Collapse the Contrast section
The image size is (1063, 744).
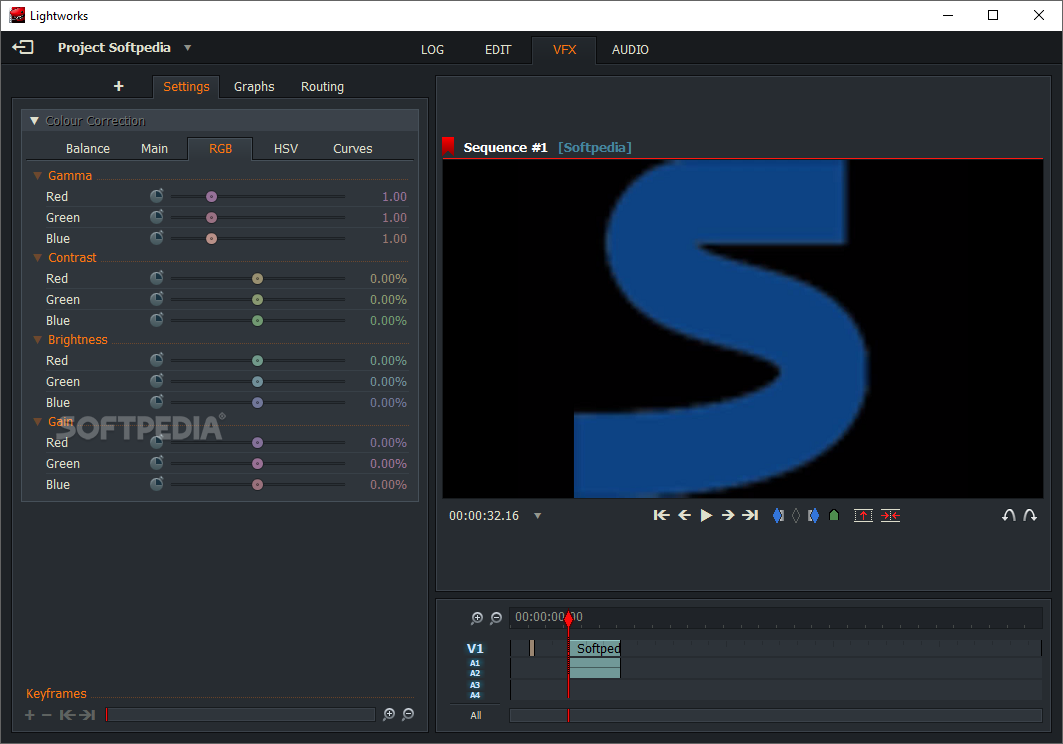(x=37, y=258)
